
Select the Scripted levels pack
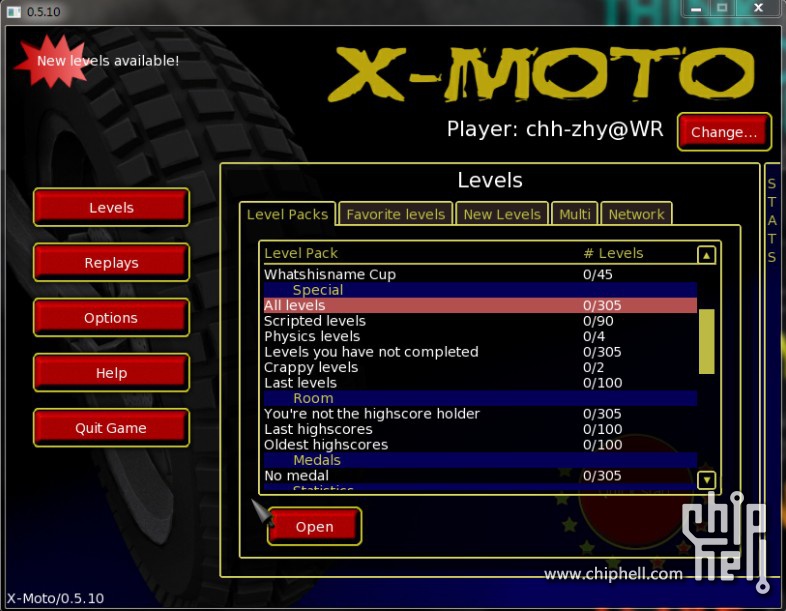click(x=480, y=321)
